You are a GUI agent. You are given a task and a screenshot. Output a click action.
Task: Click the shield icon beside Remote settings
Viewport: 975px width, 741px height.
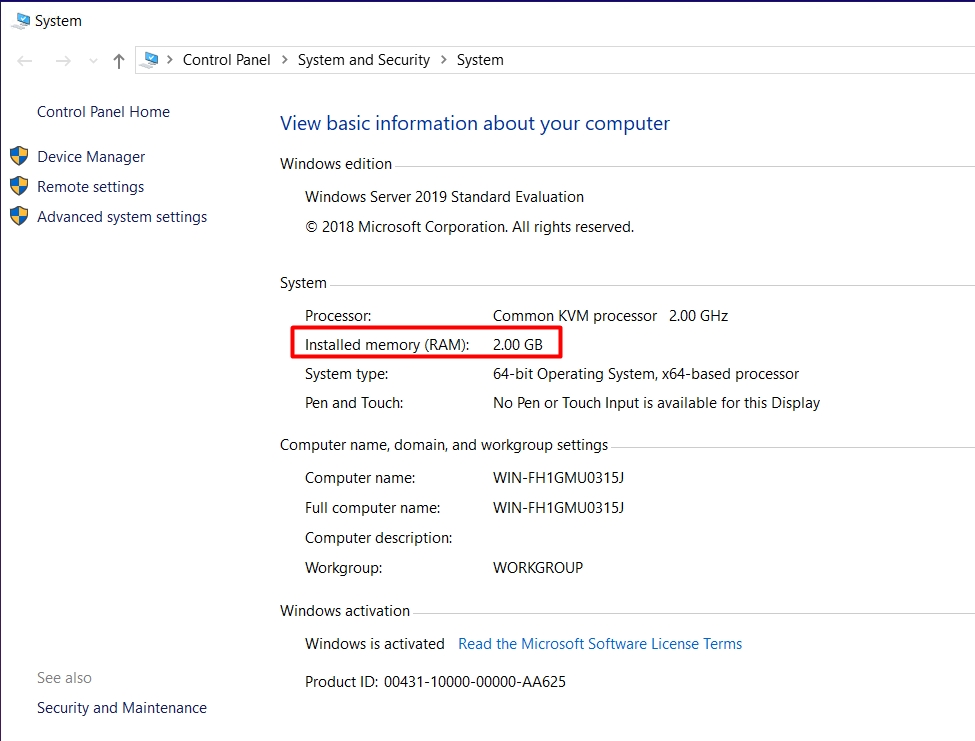[19, 186]
